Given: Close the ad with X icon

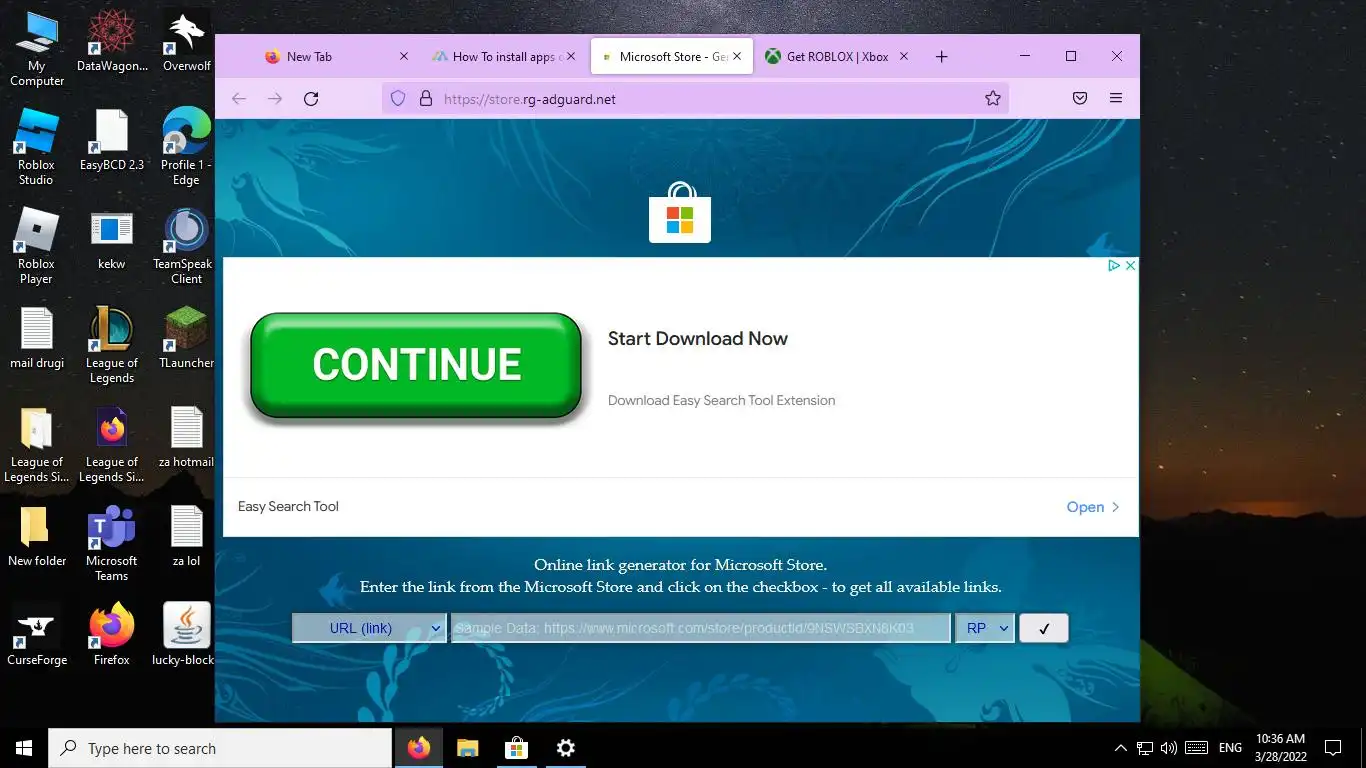Looking at the screenshot, I should (x=1130, y=265).
